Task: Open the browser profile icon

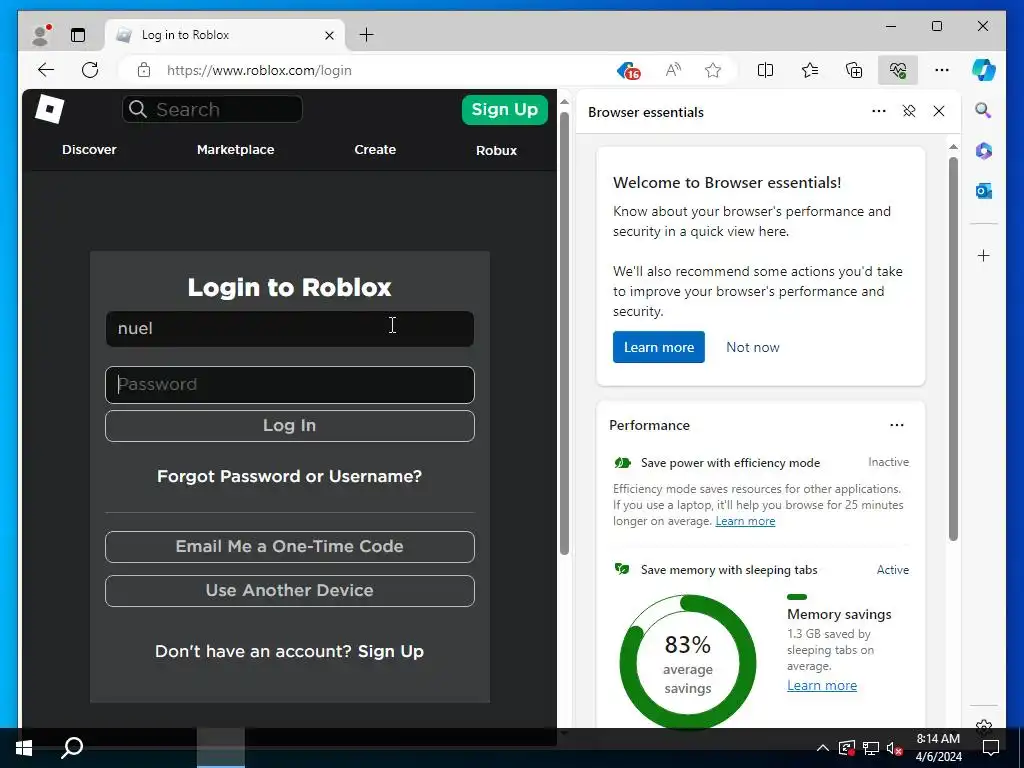Action: pos(41,35)
